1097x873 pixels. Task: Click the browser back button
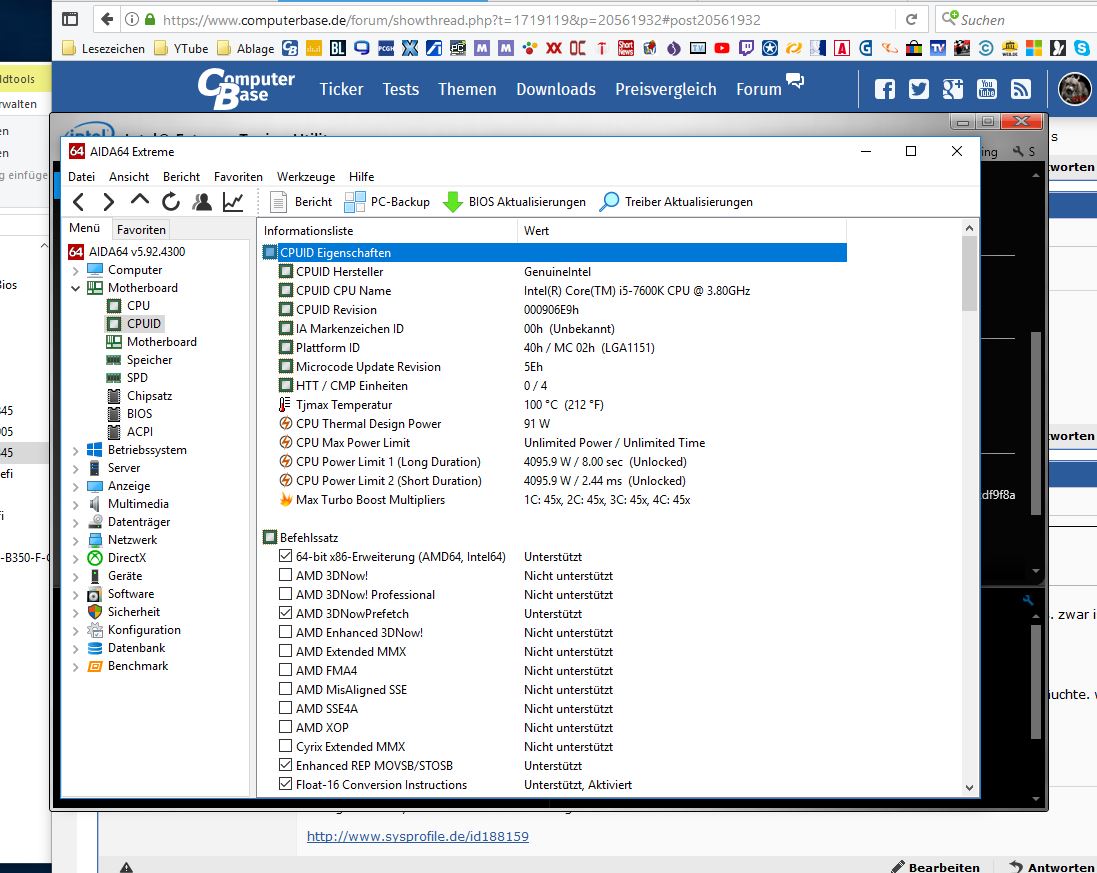tap(106, 20)
